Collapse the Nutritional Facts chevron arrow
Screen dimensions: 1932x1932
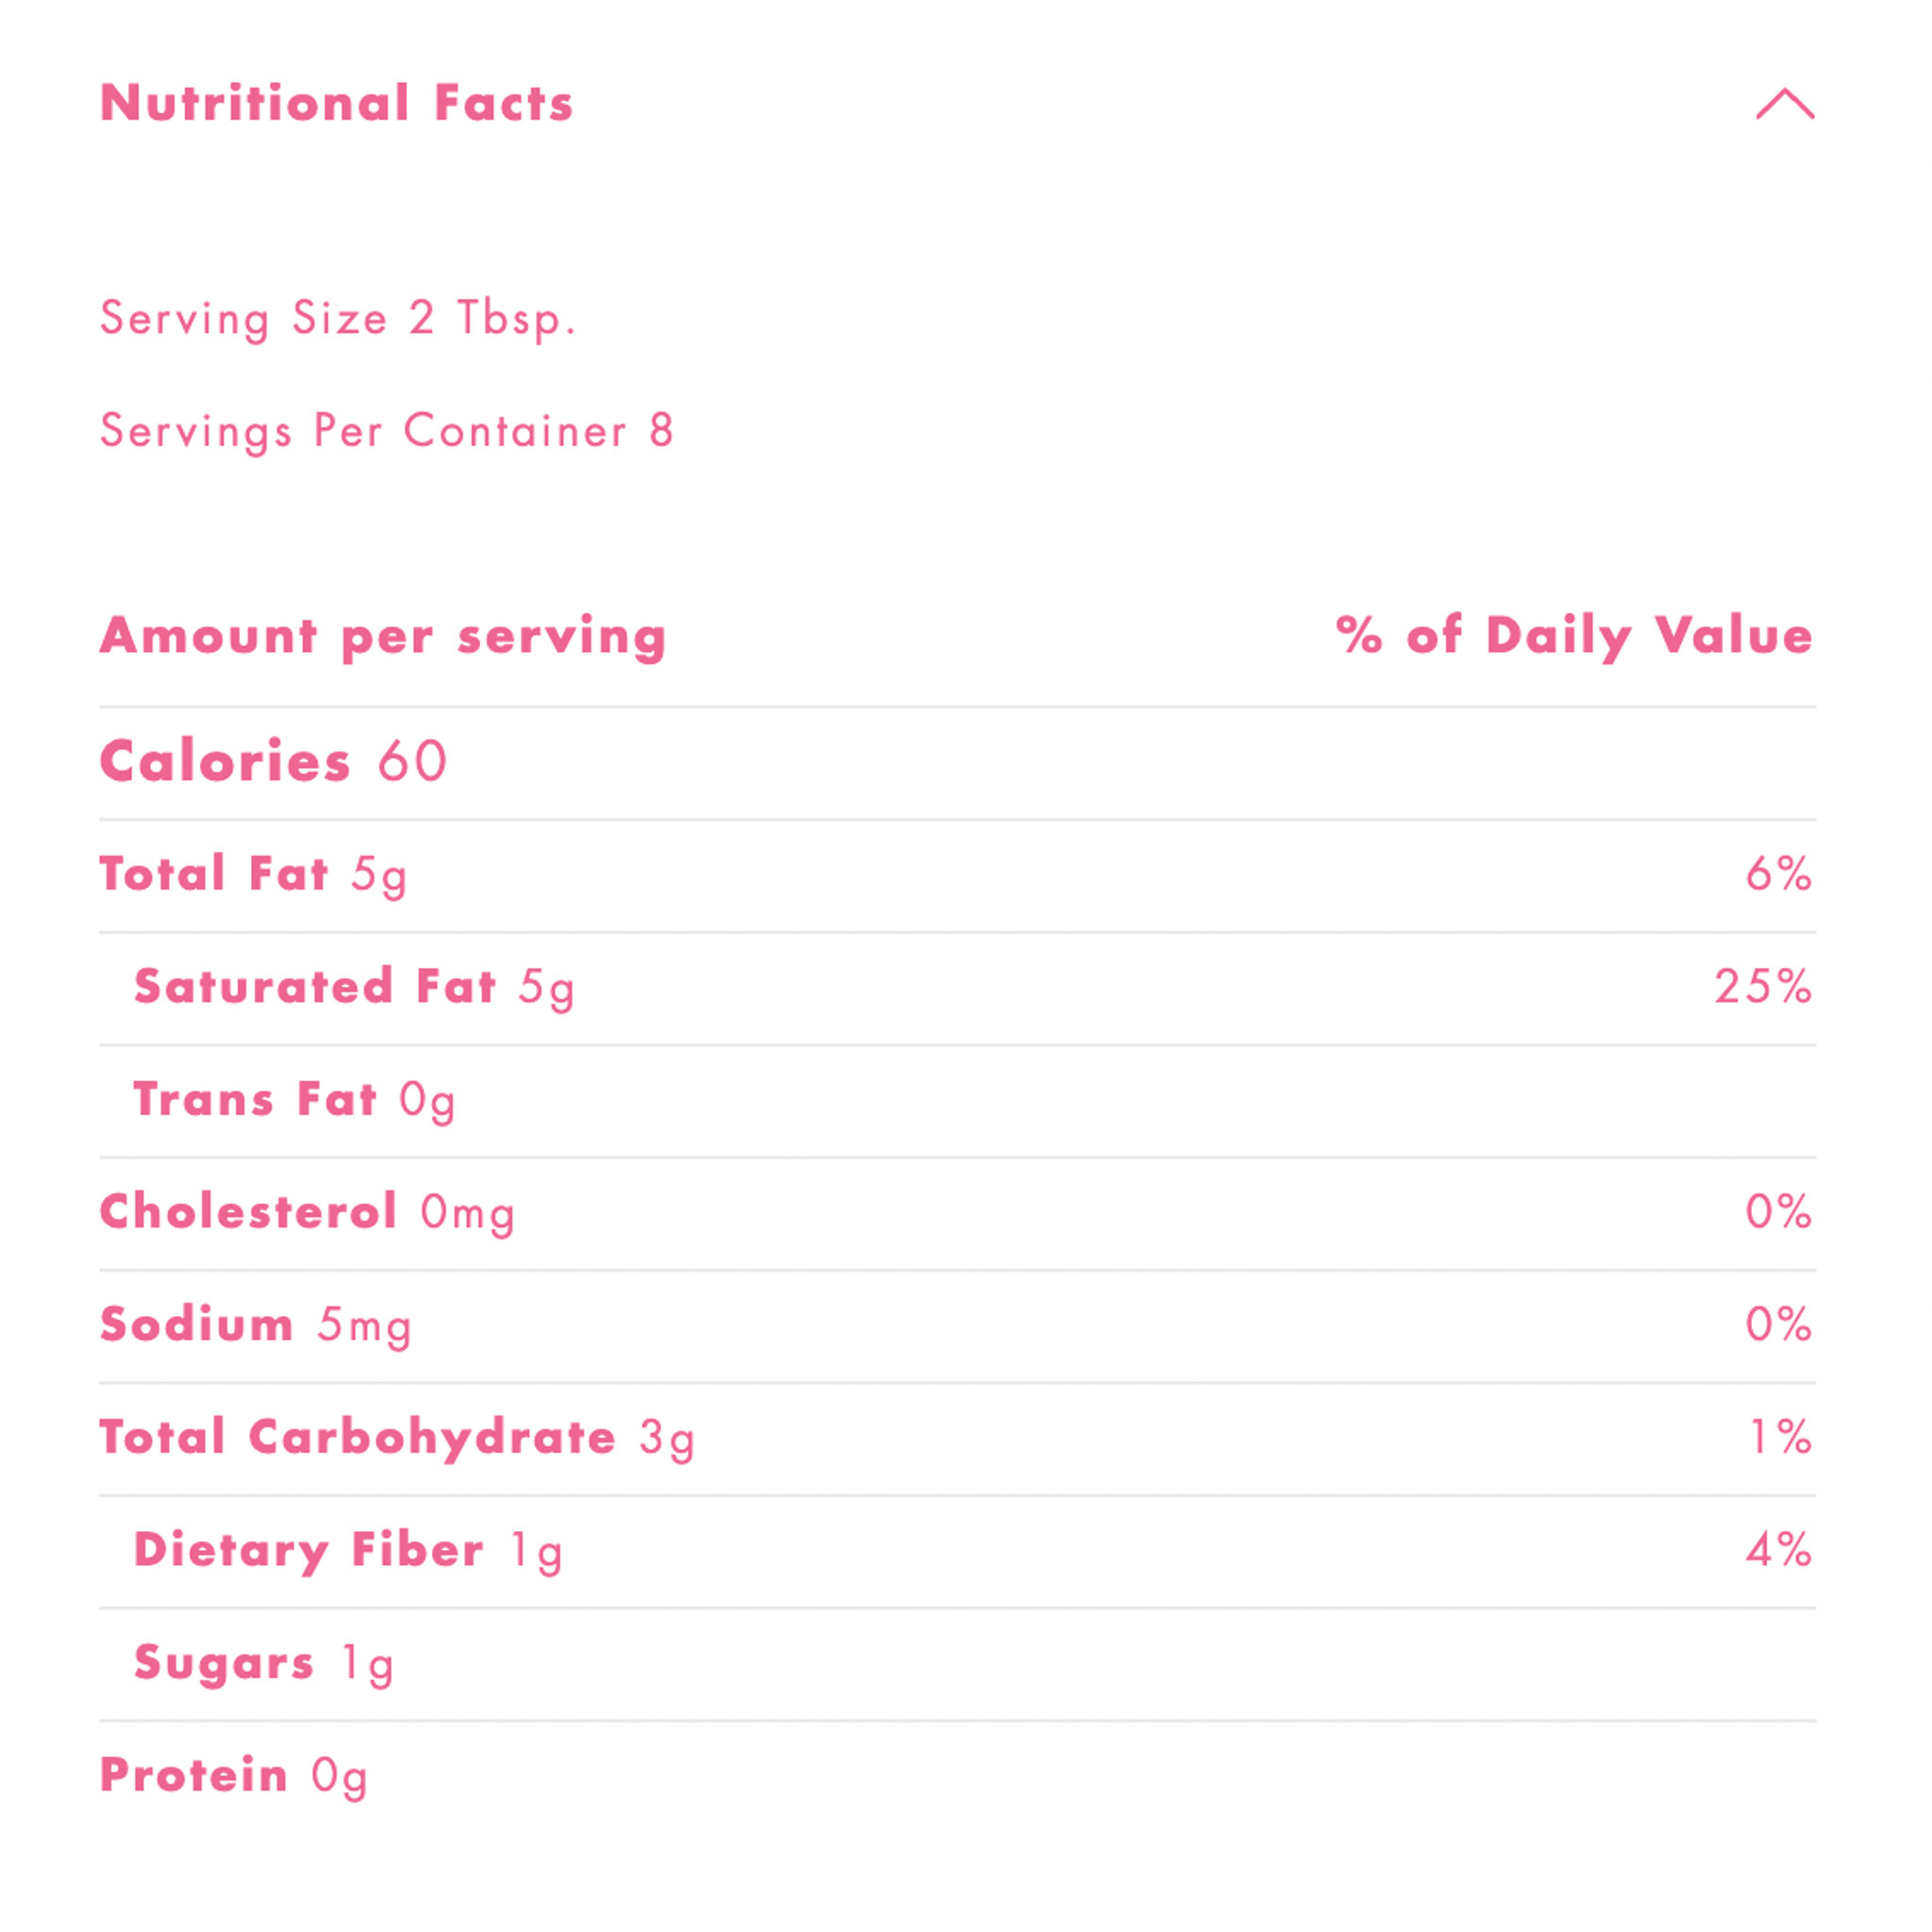[1784, 104]
